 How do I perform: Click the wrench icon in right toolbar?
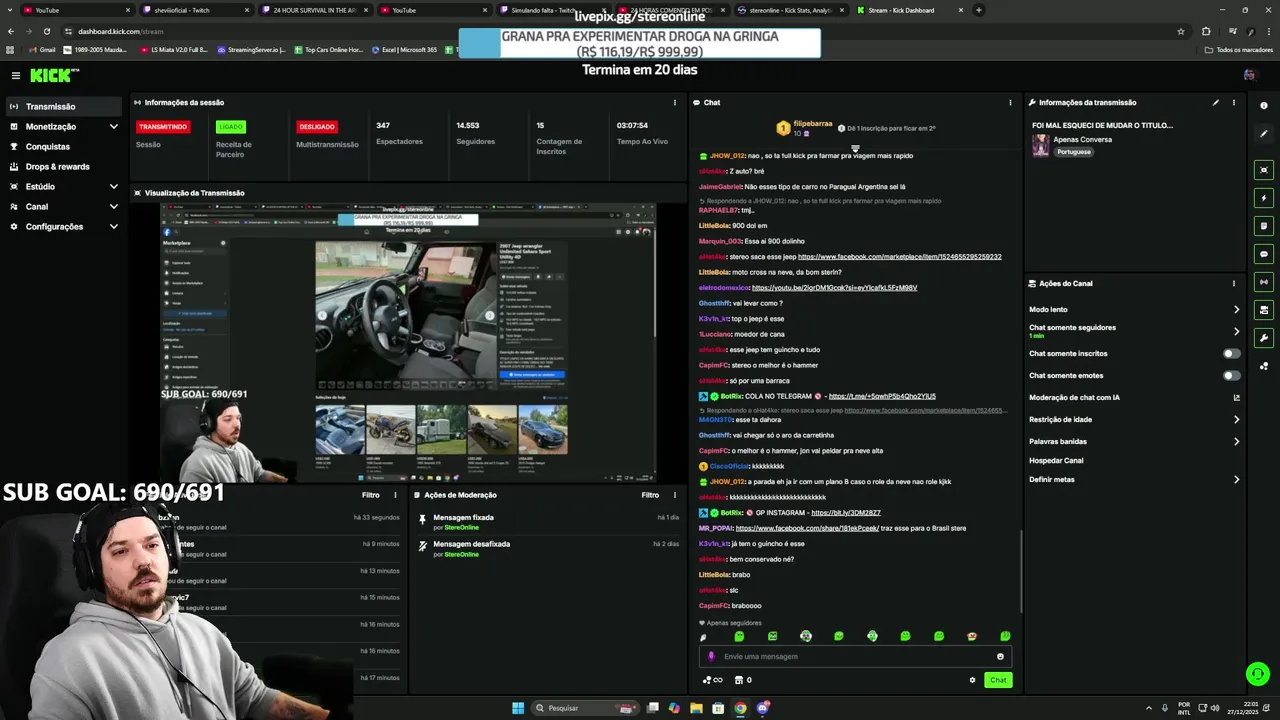(x=1264, y=338)
